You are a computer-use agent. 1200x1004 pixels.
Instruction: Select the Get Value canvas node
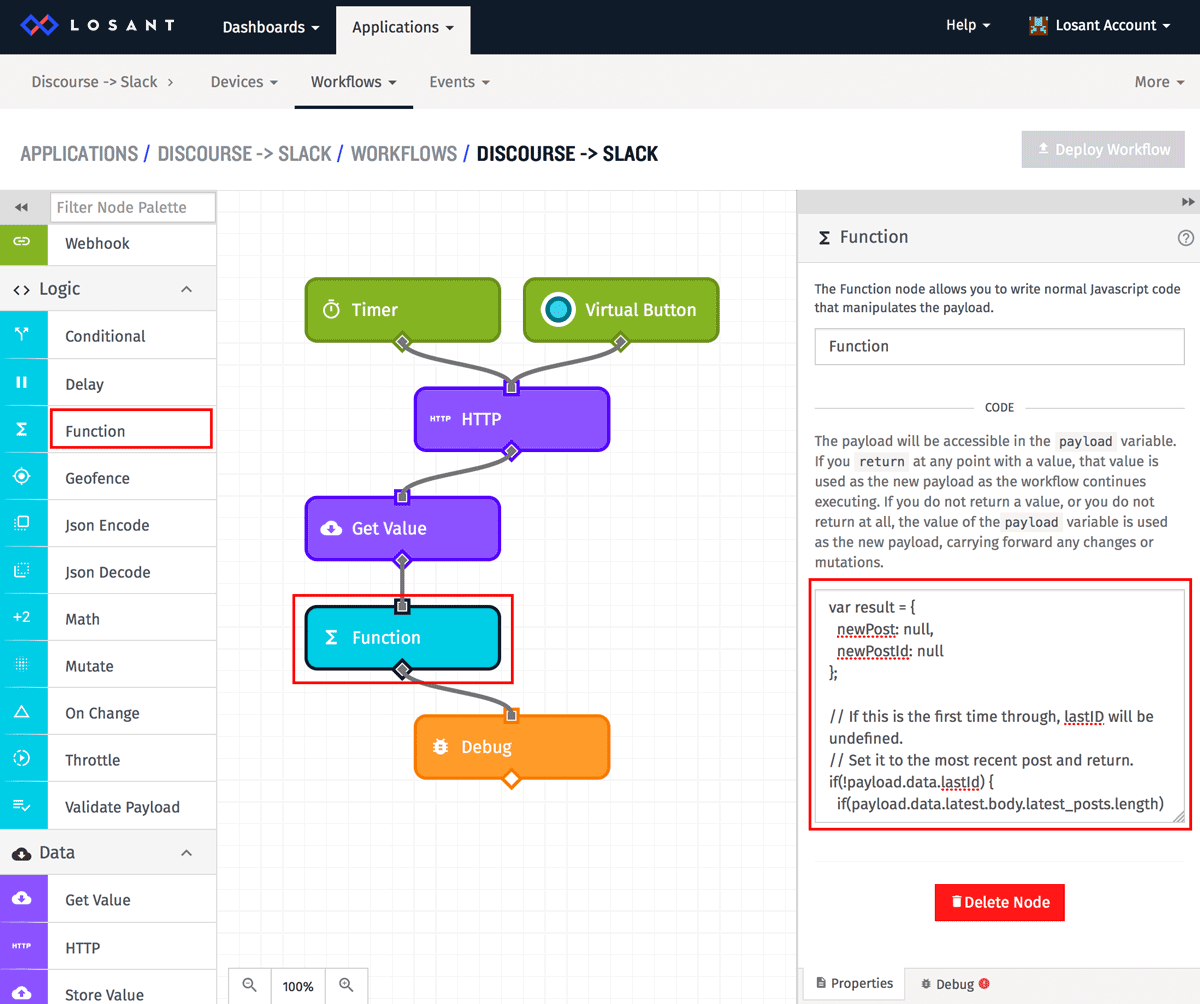point(402,528)
